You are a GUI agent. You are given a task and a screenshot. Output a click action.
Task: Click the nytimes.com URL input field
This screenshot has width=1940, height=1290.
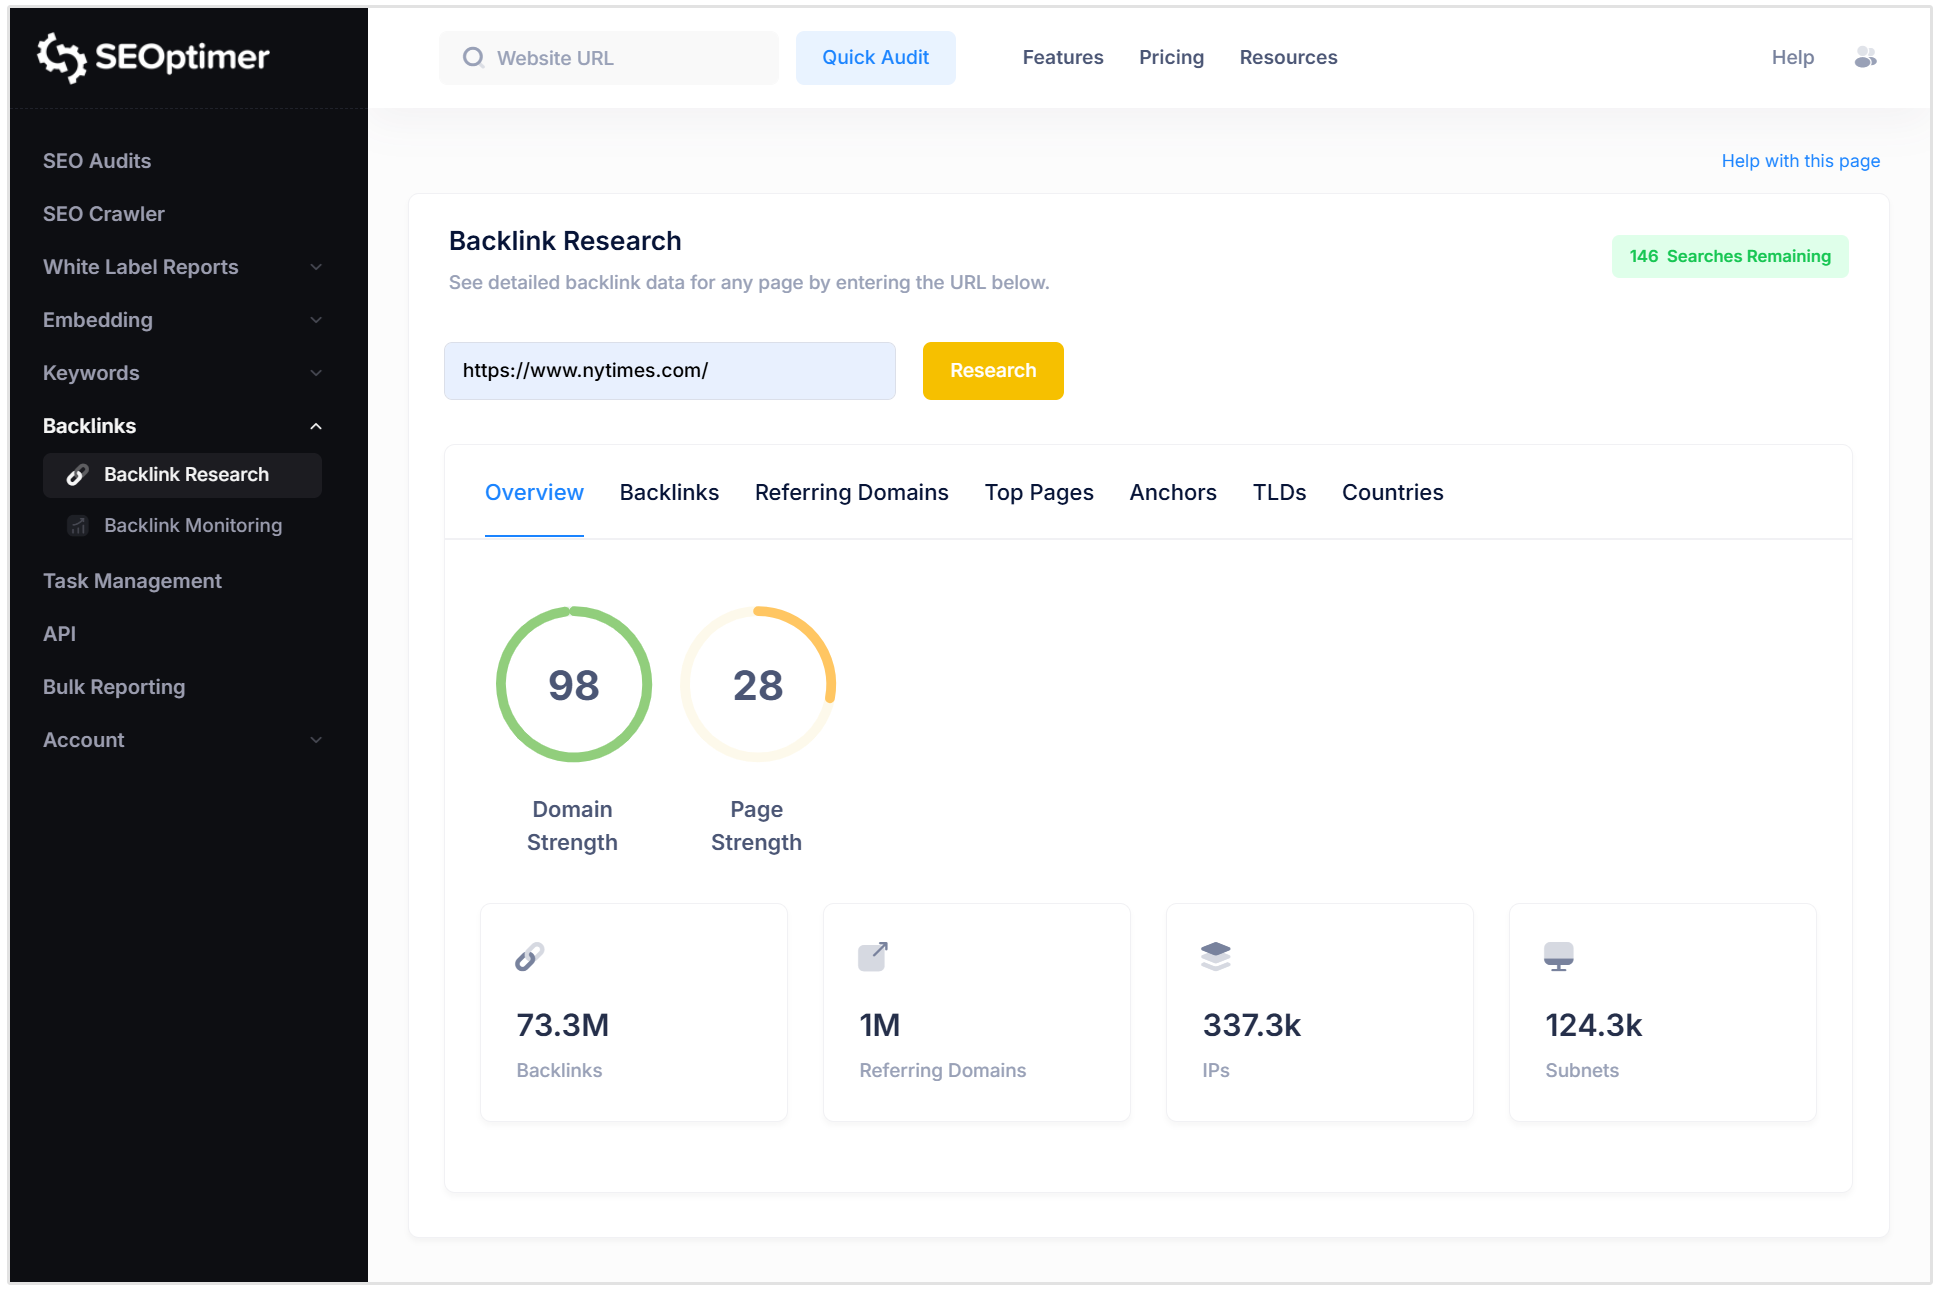click(670, 371)
